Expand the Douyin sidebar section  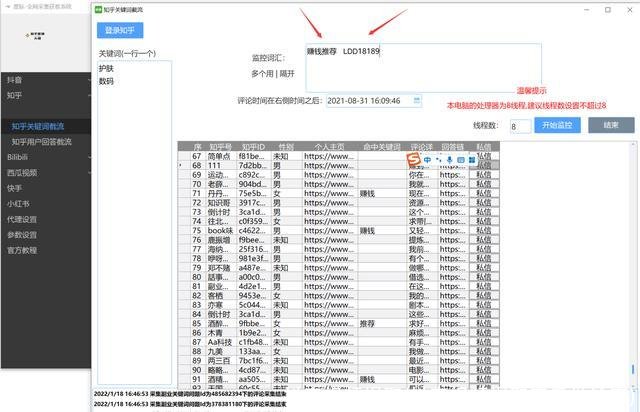pyautogui.click(x=46, y=80)
